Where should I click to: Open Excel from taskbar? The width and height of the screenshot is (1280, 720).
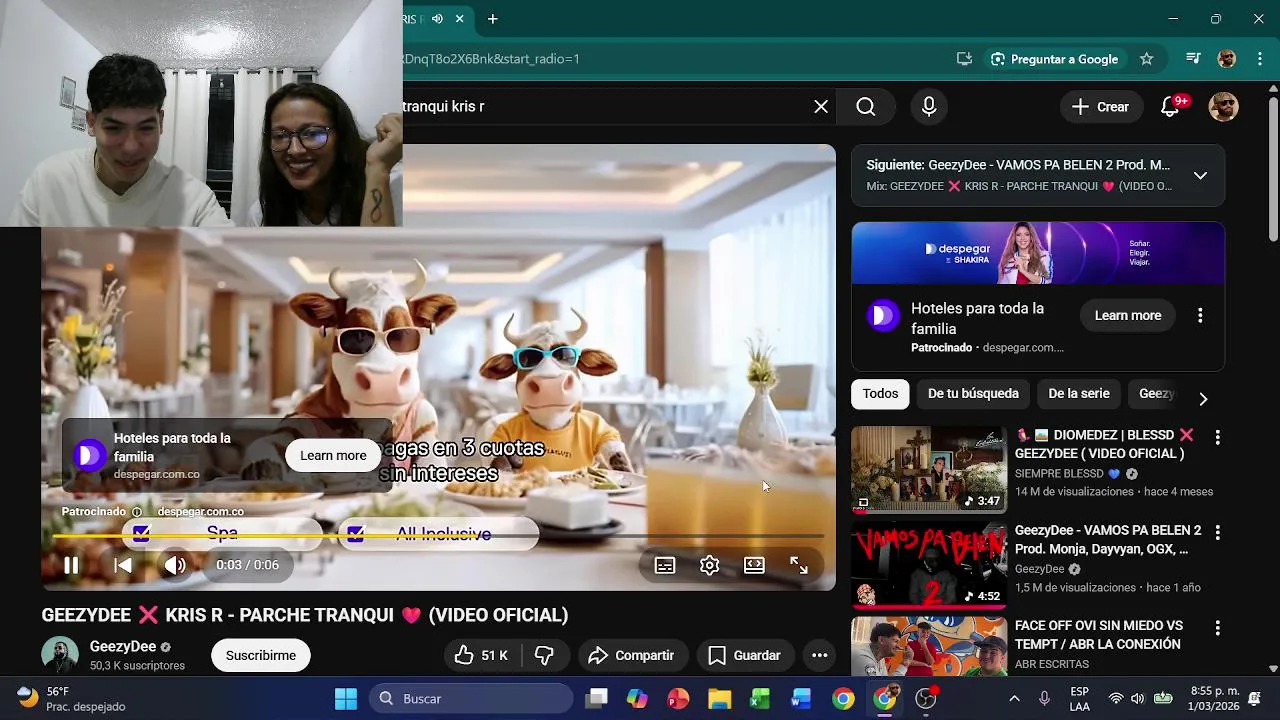760,698
